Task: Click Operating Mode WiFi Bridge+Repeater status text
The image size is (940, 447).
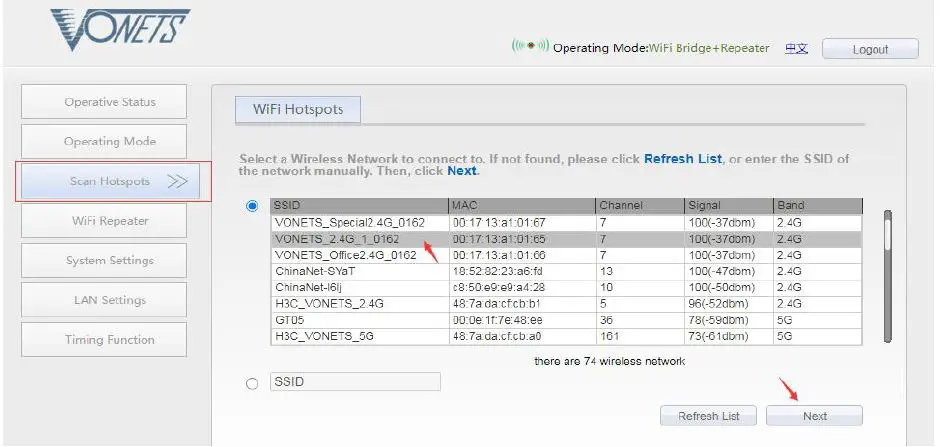Action: click(661, 49)
